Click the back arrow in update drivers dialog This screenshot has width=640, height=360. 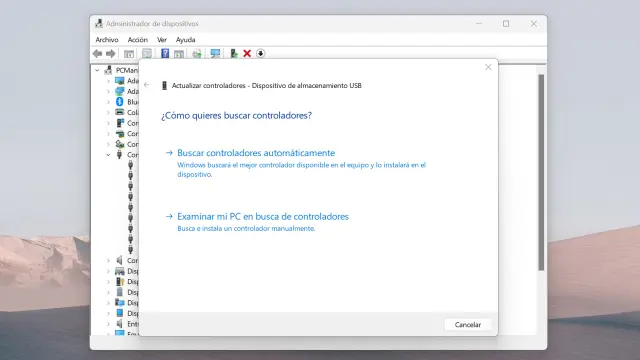(x=147, y=85)
